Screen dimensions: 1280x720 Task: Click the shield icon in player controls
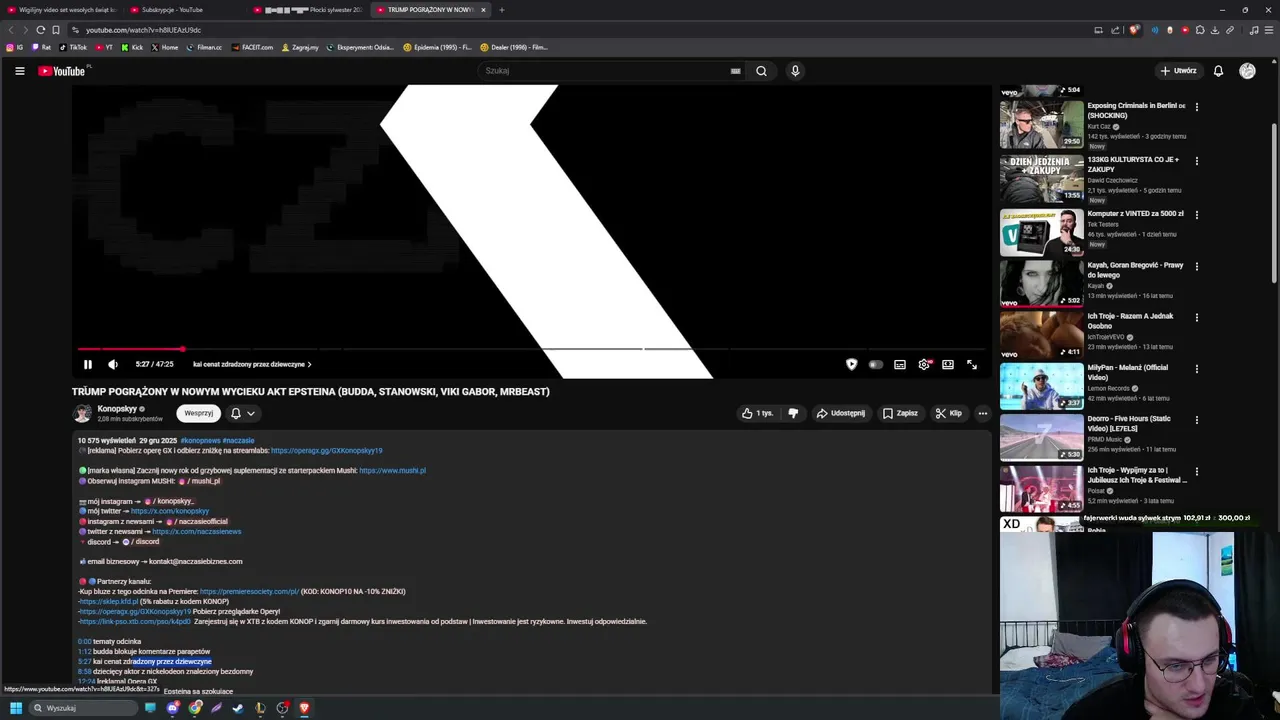pos(851,365)
